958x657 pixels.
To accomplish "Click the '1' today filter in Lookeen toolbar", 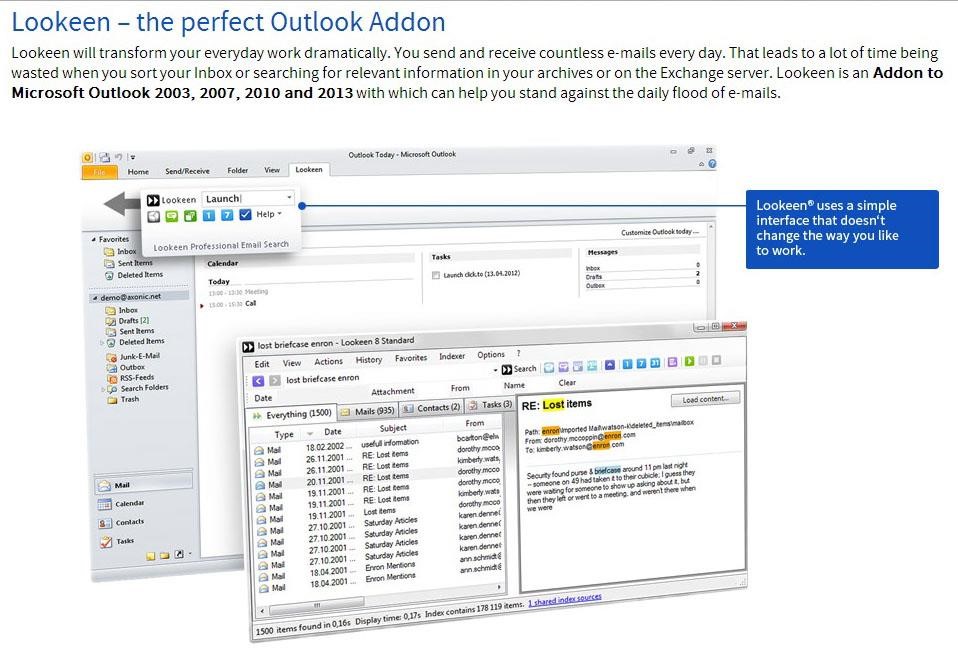I will tap(627, 364).
